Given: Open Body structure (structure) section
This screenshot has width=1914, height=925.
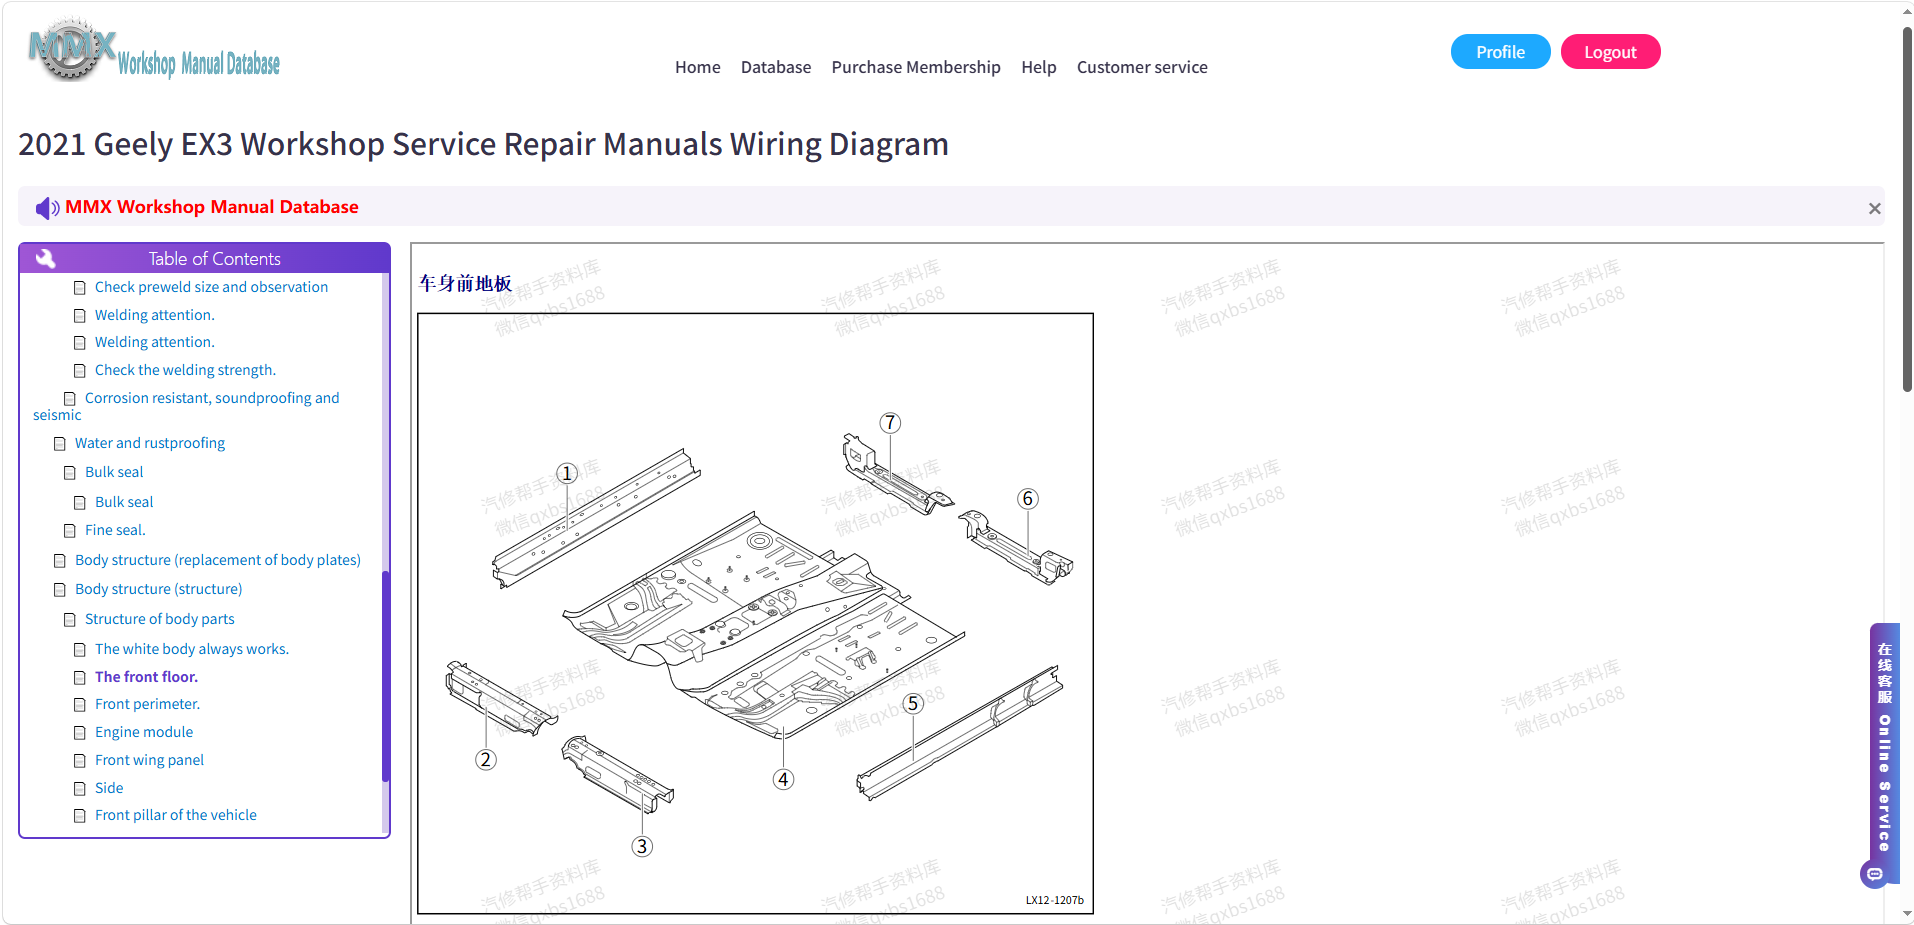Looking at the screenshot, I should [159, 589].
